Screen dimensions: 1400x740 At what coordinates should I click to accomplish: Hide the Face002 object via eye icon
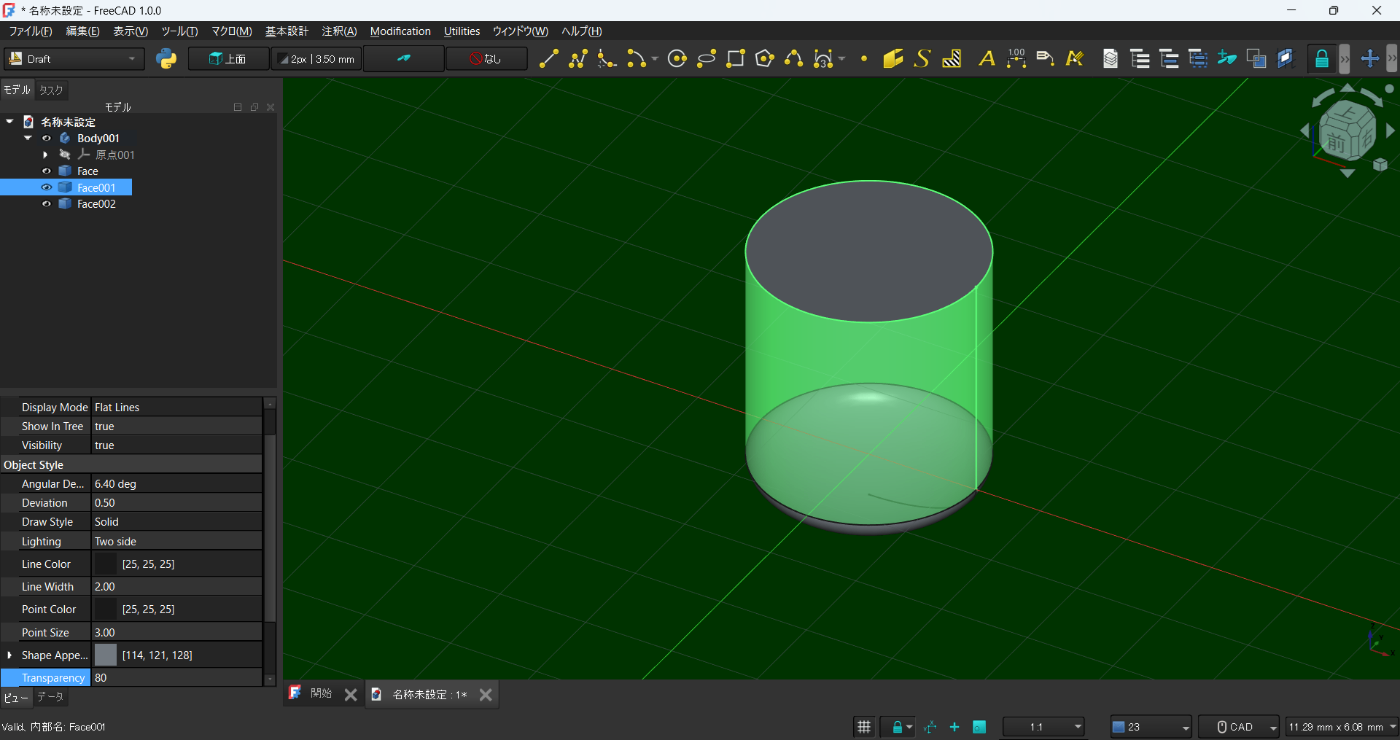[46, 204]
